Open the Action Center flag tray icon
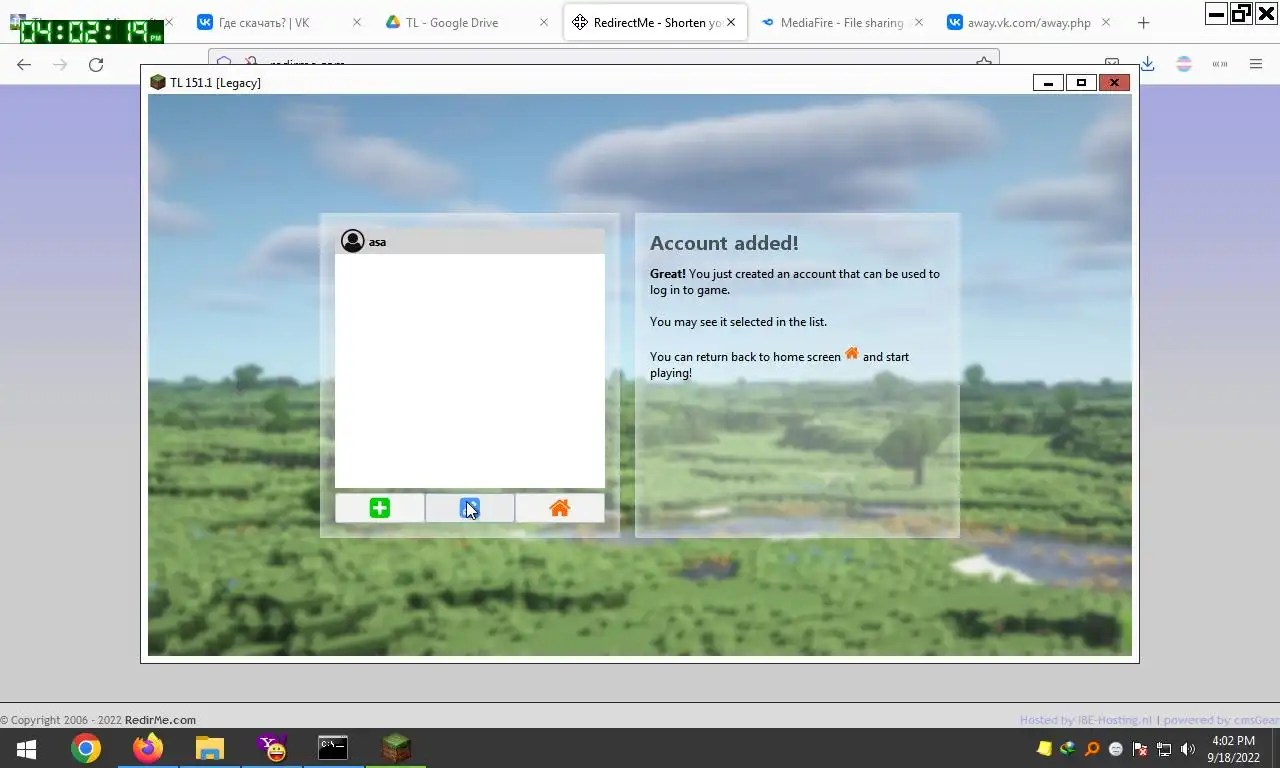The width and height of the screenshot is (1280, 768). pos(1140,748)
